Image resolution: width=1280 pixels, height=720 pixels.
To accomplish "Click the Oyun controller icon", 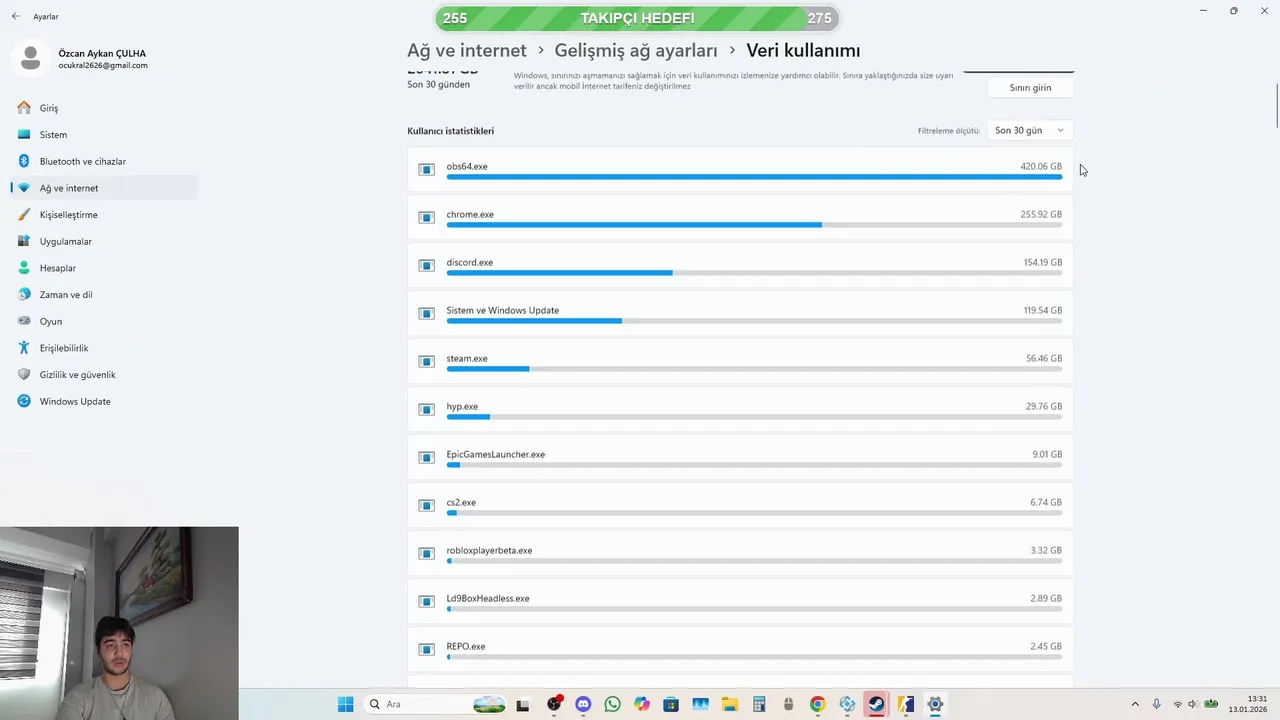I will pyautogui.click(x=24, y=321).
